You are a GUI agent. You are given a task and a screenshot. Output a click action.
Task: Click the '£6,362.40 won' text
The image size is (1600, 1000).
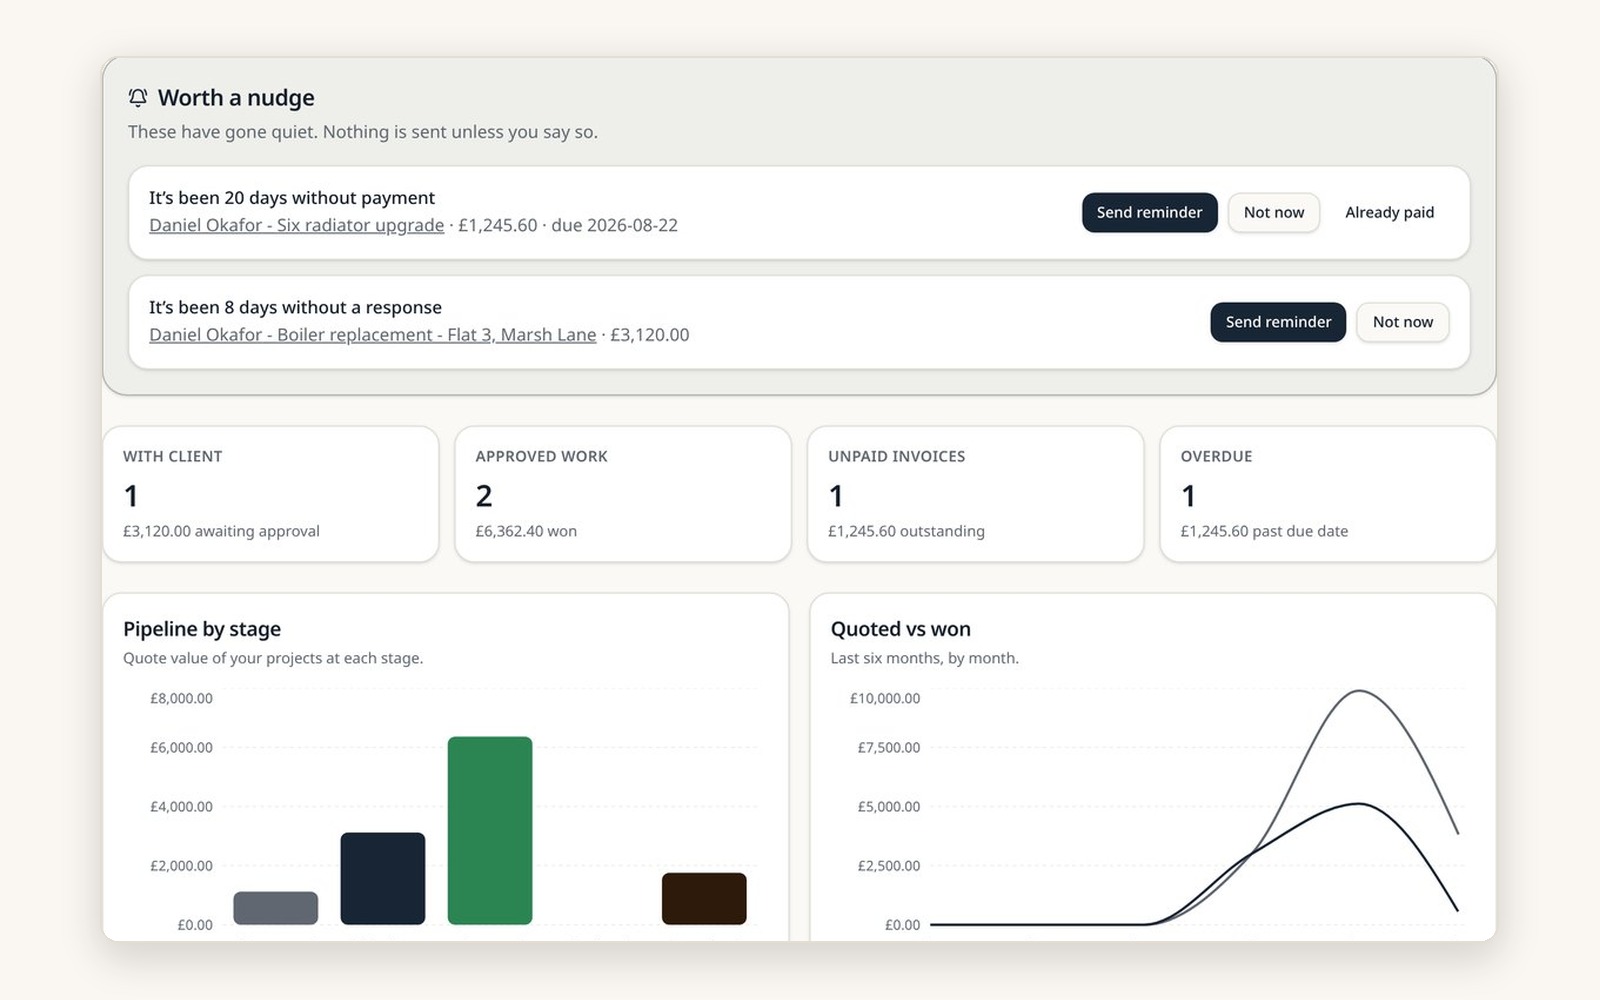[526, 531]
